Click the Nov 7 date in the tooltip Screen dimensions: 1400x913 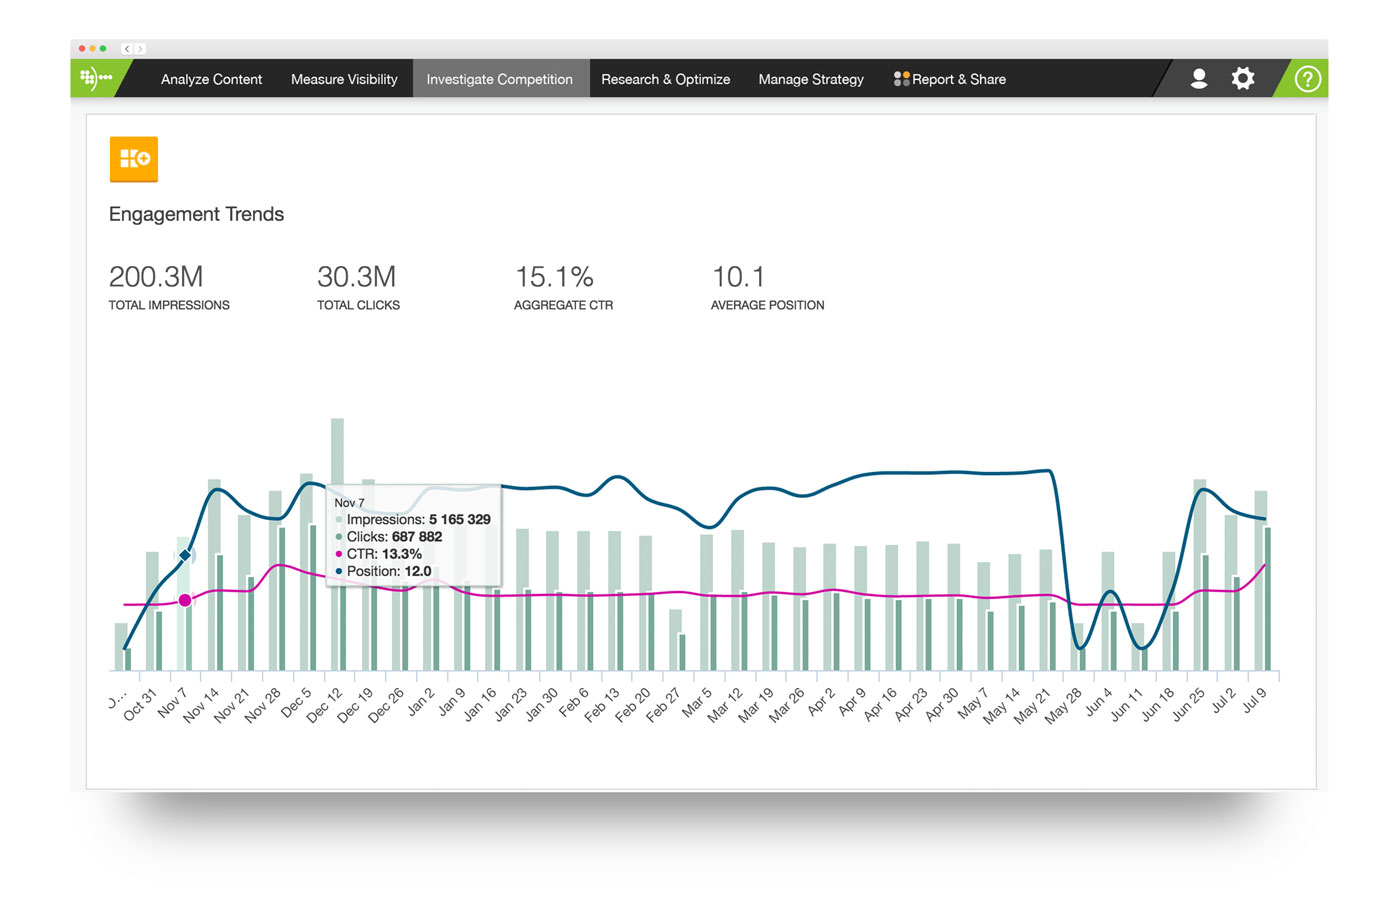pyautogui.click(x=349, y=503)
